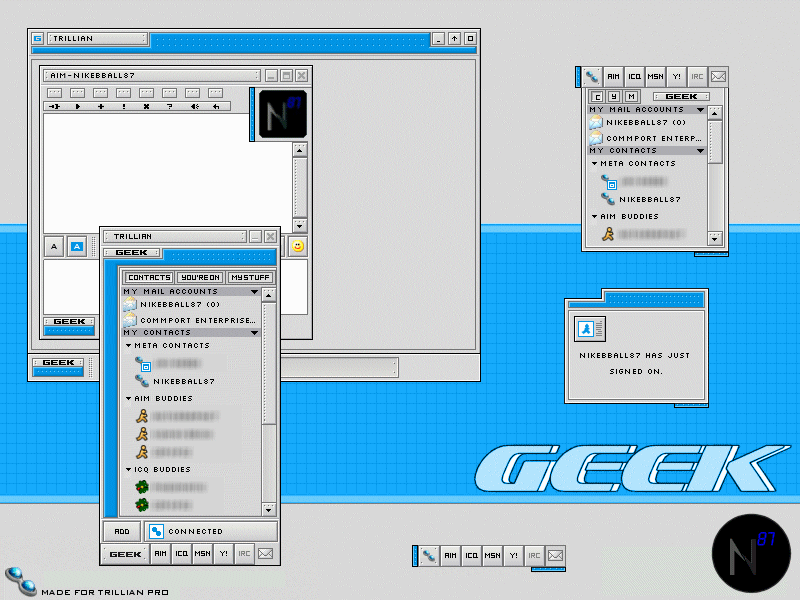Toggle Y! connection in Trillian contact list window
Viewport: 800px width, 600px height.
(223, 554)
